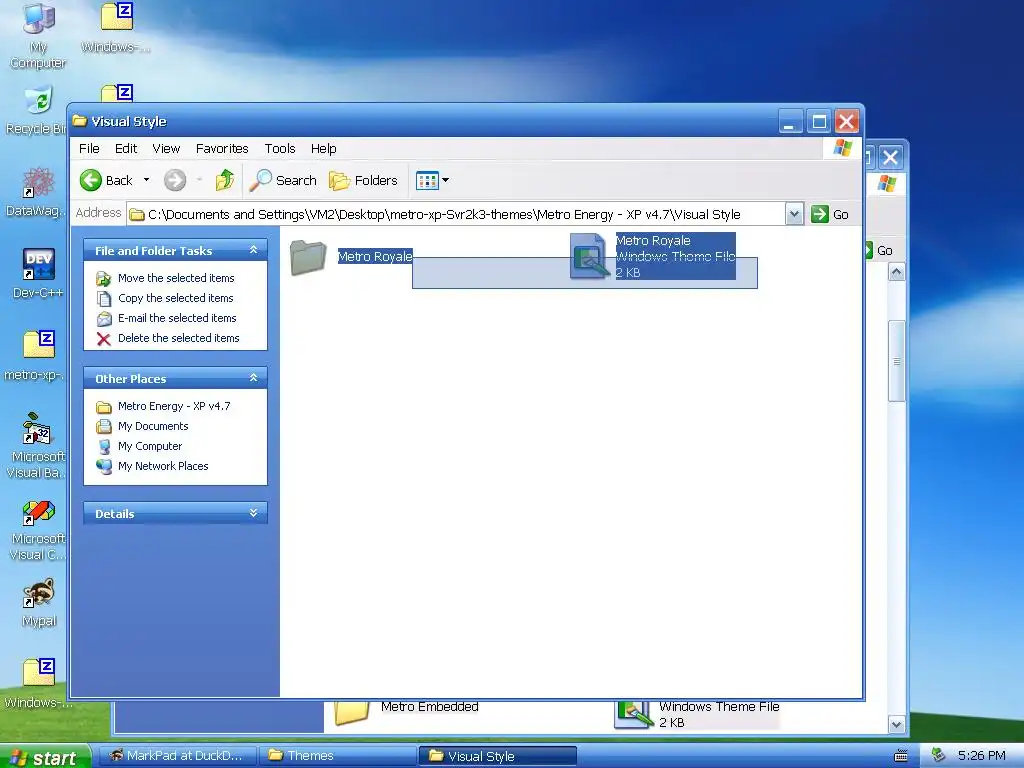Viewport: 1024px width, 768px height.
Task: Click the keyboard icon in the system tray
Action: click(901, 756)
